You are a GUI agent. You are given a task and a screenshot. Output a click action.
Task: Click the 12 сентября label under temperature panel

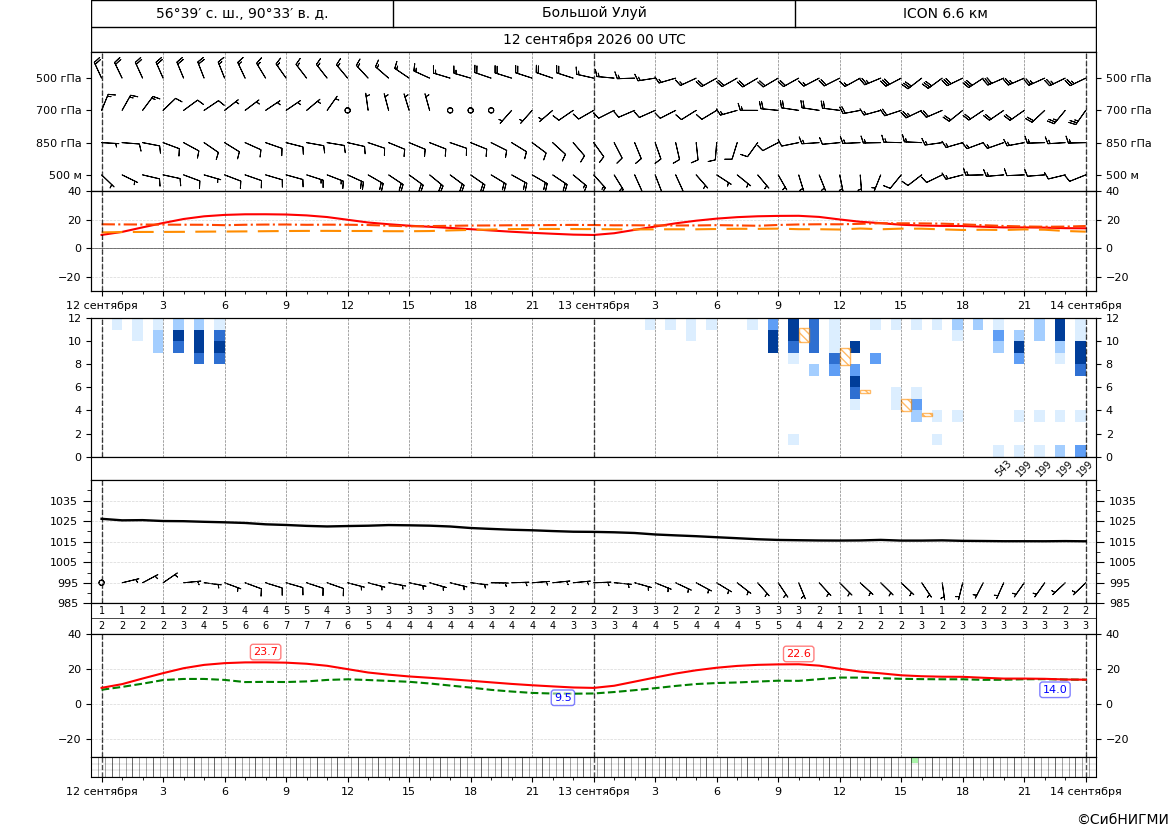(x=102, y=305)
